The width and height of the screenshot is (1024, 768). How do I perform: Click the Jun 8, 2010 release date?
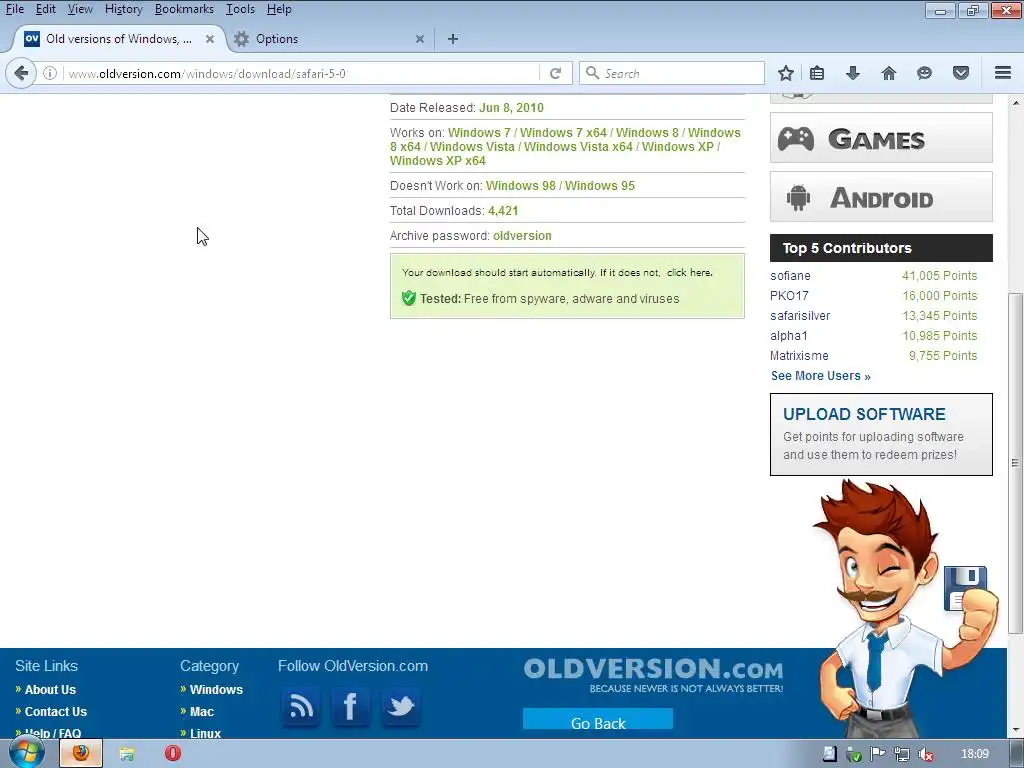point(511,108)
